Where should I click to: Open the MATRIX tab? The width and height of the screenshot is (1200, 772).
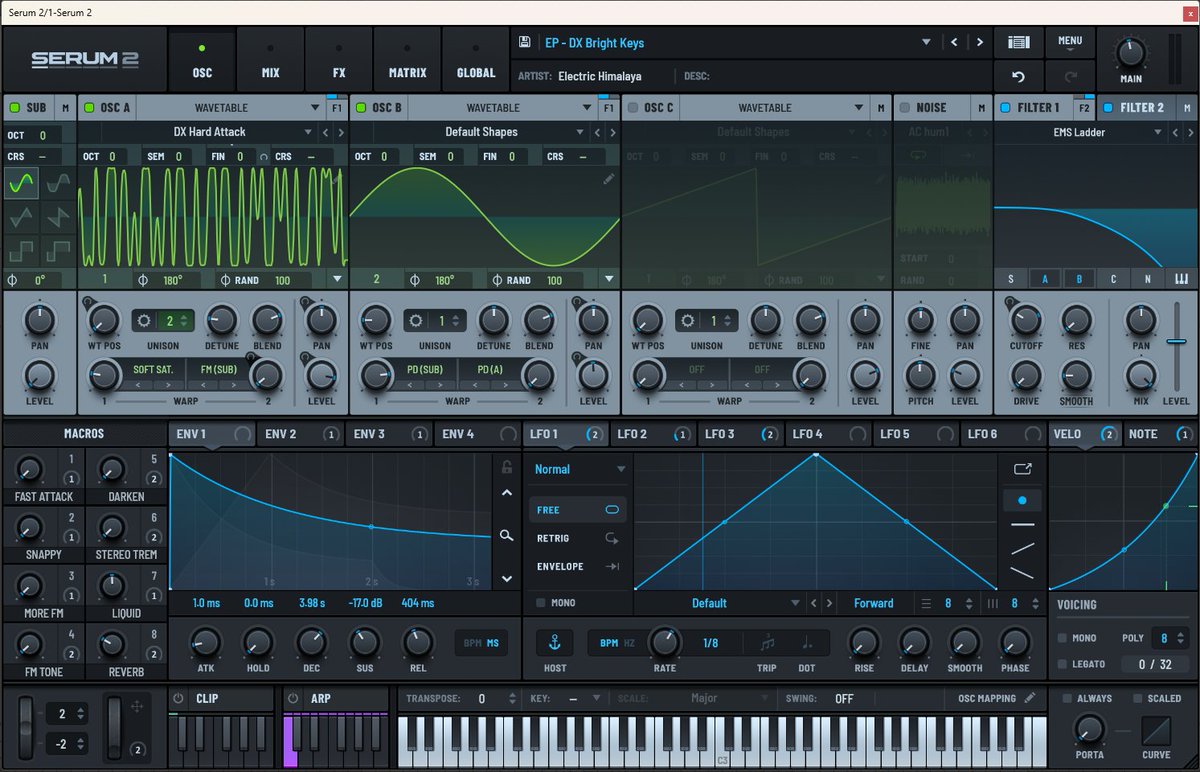(407, 60)
